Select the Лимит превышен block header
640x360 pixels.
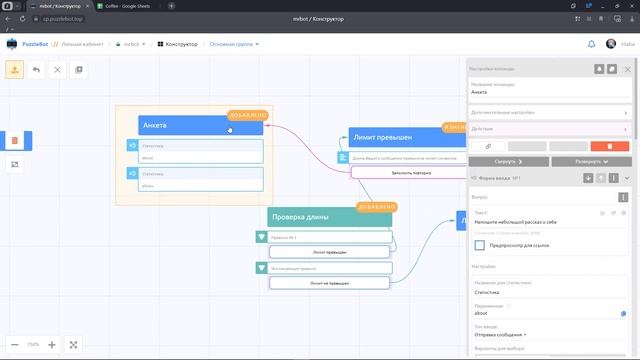click(407, 138)
